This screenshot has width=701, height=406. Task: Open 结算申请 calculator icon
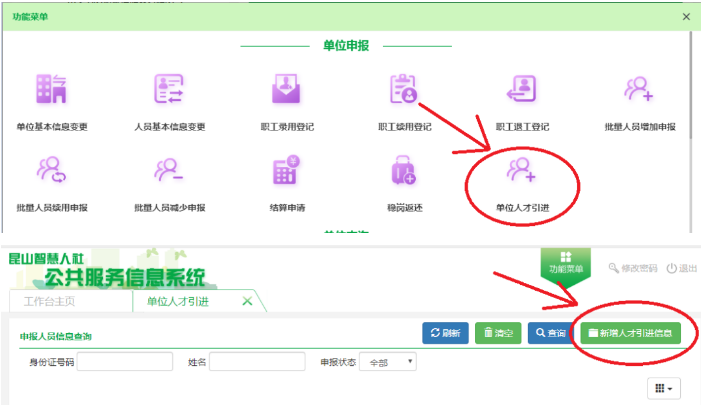click(287, 169)
